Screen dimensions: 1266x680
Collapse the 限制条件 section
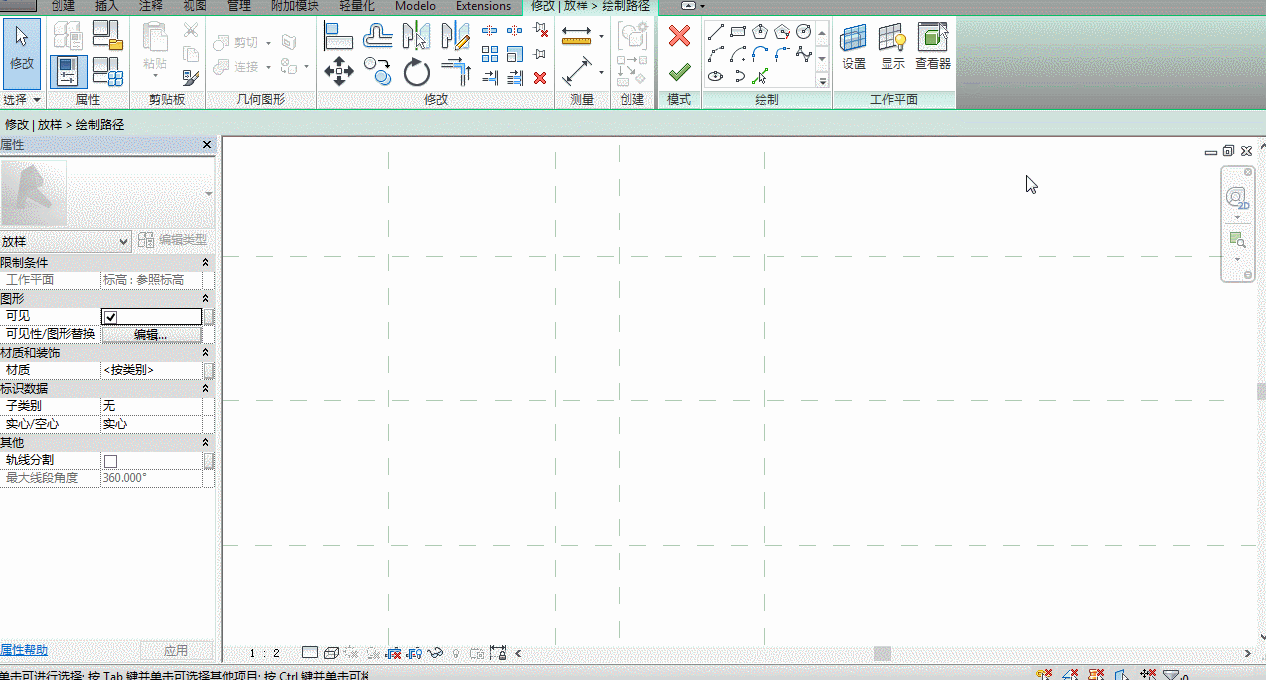tap(206, 262)
